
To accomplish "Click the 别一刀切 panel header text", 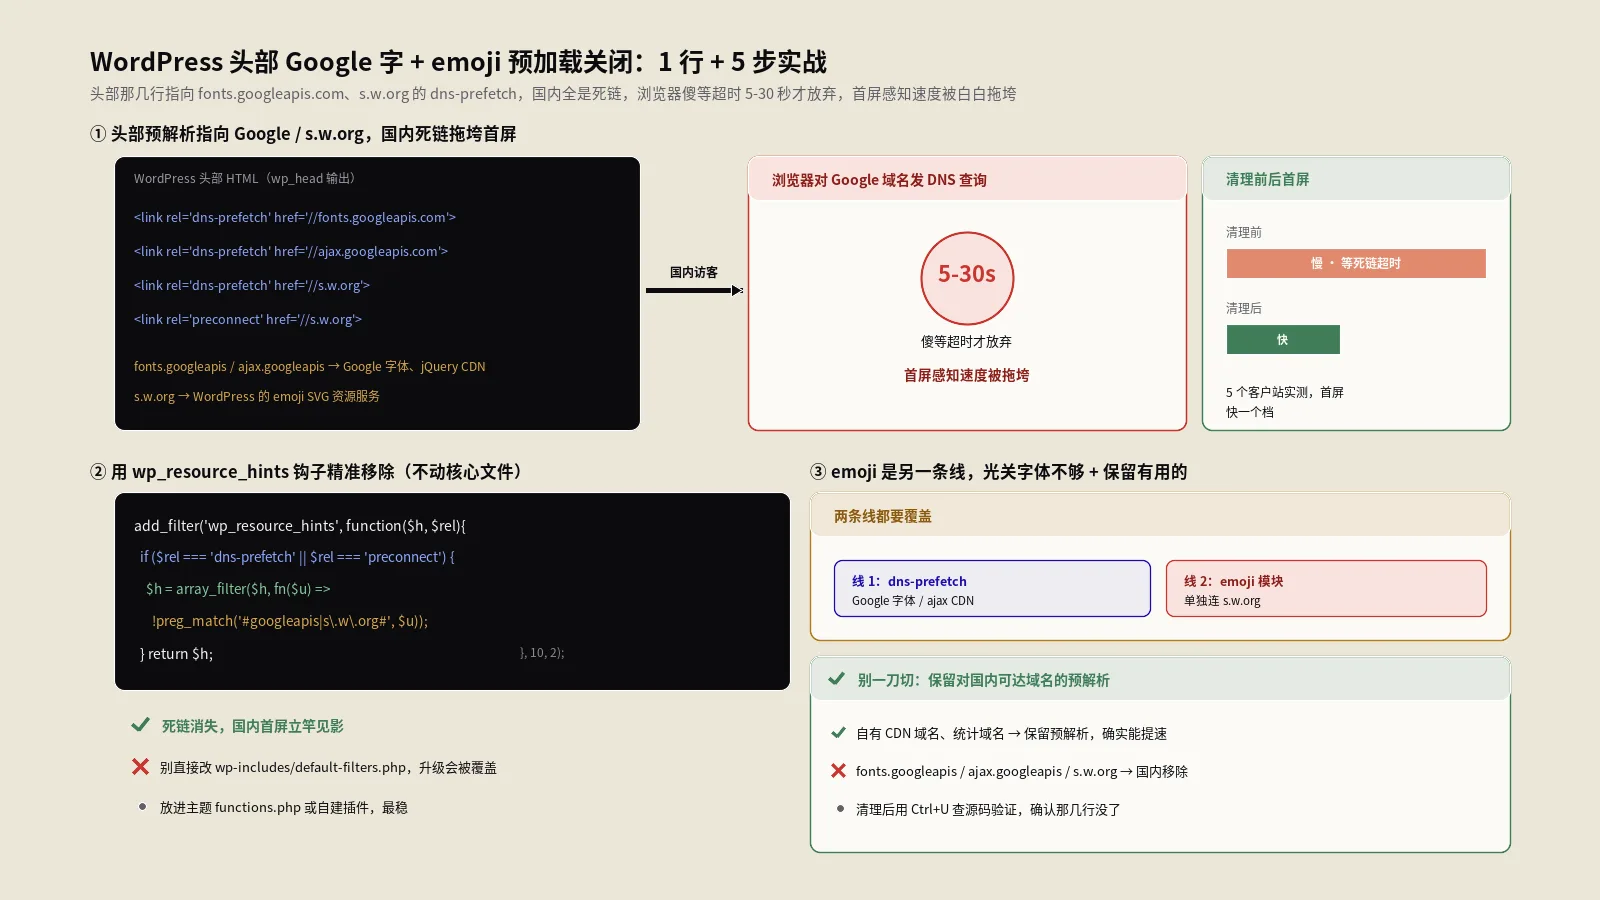I will (x=983, y=680).
